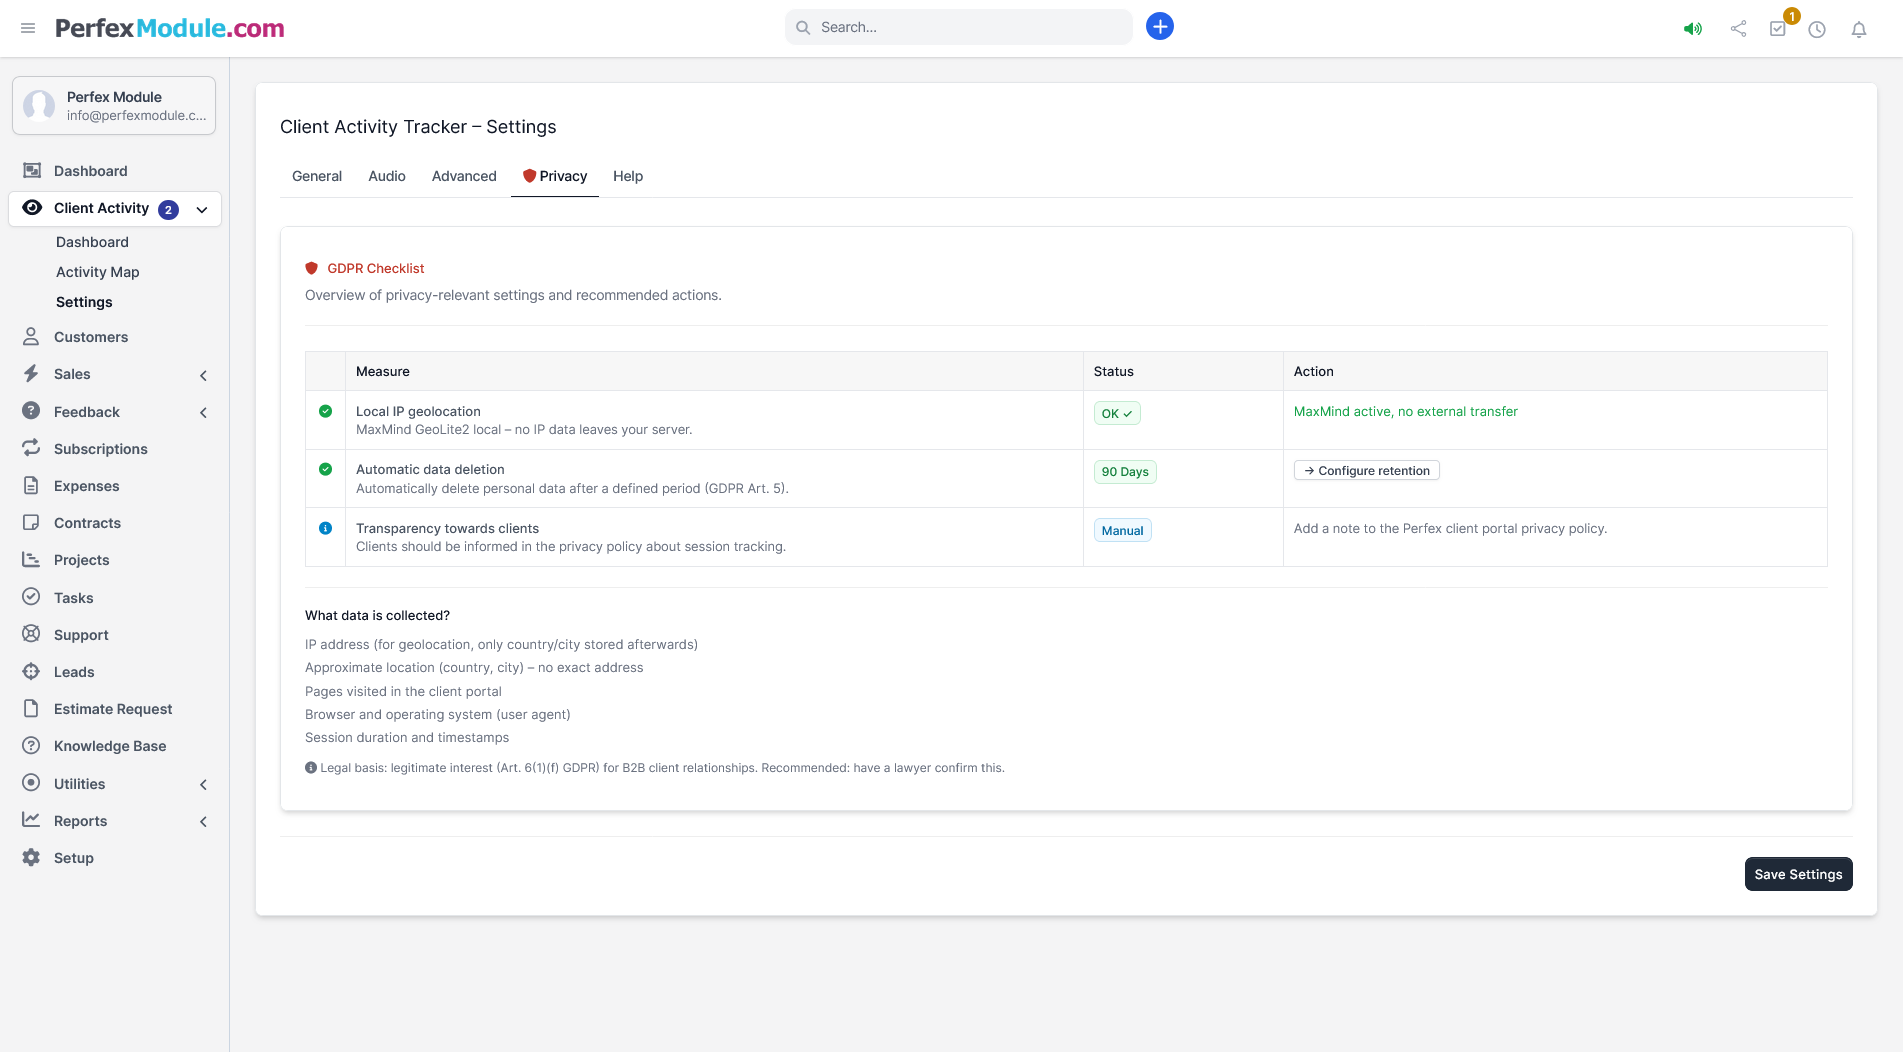Click the Configure retention button
The width and height of the screenshot is (1903, 1052).
pyautogui.click(x=1366, y=471)
